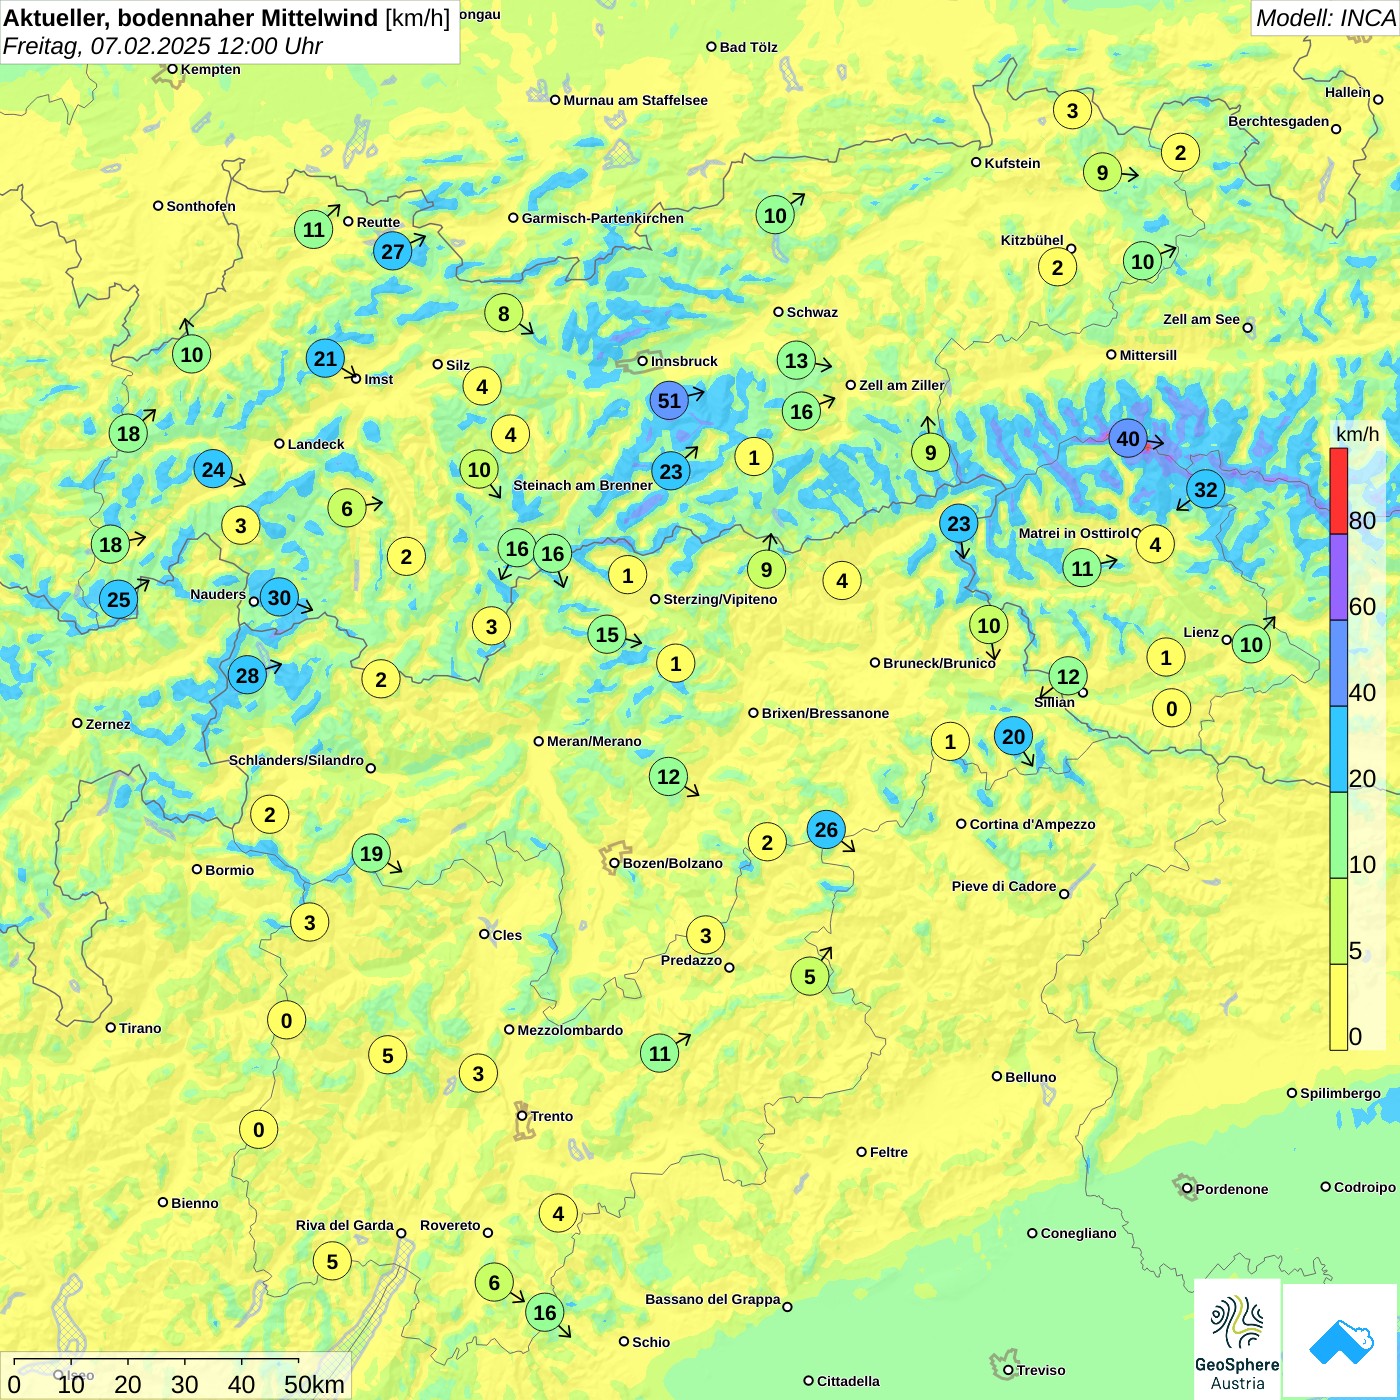The image size is (1400, 1400).
Task: Click the 21 km/h marker near Imst
Action: (325, 358)
